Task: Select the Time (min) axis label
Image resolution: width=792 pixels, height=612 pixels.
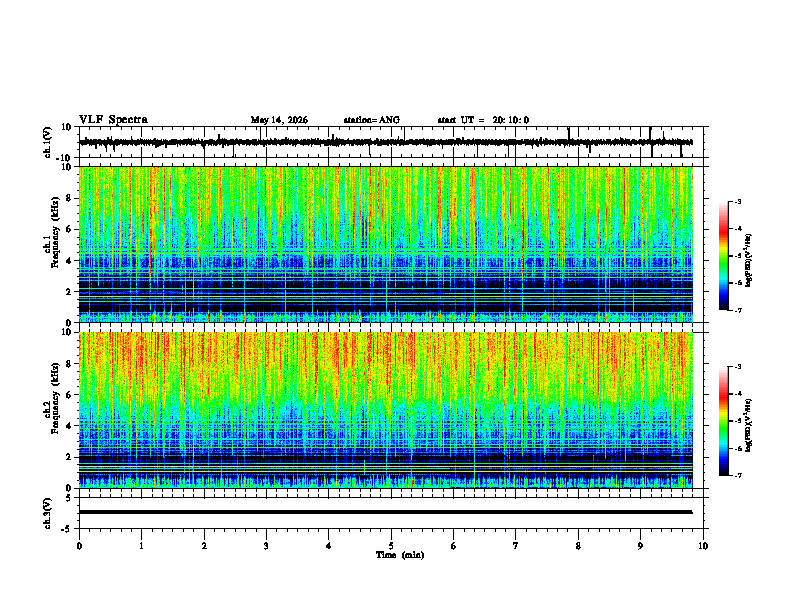Action: [400, 555]
